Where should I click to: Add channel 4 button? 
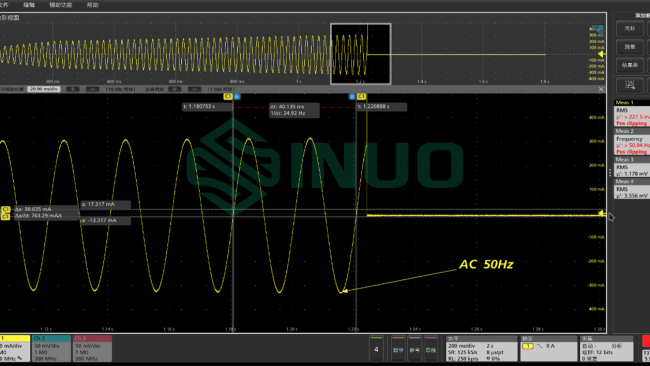click(x=376, y=349)
